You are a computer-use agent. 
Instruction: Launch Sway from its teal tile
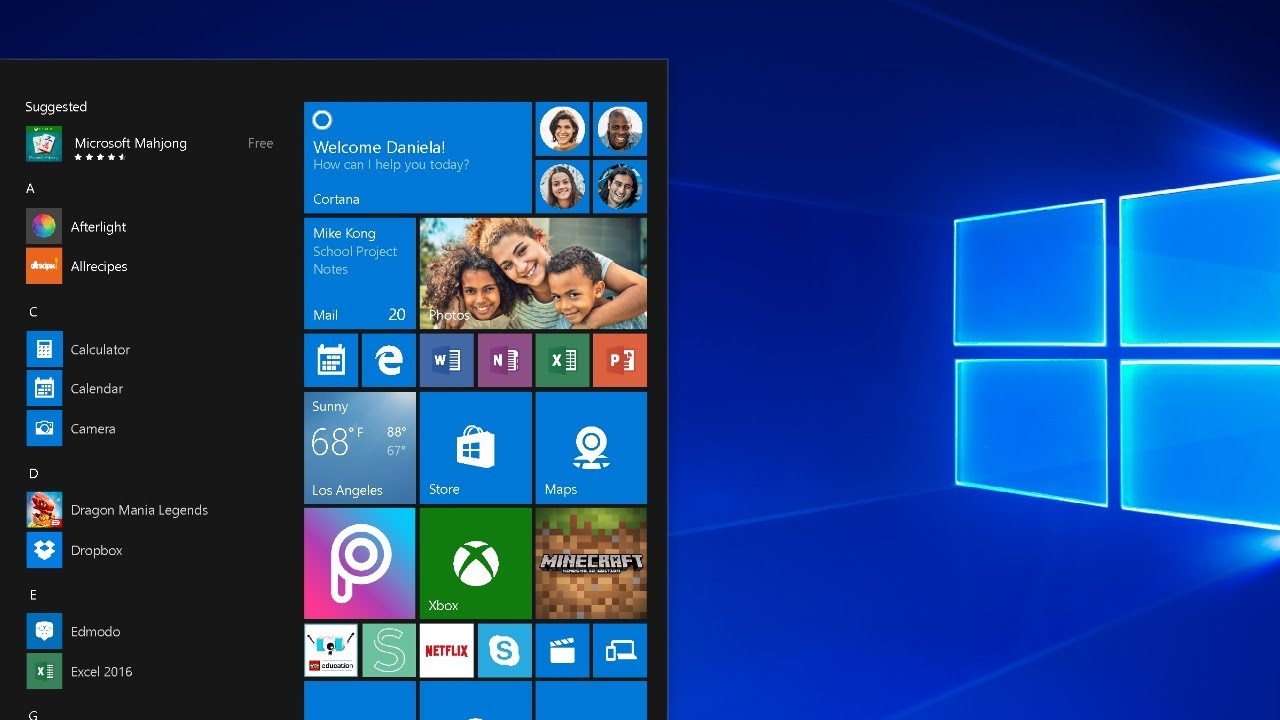click(x=388, y=650)
